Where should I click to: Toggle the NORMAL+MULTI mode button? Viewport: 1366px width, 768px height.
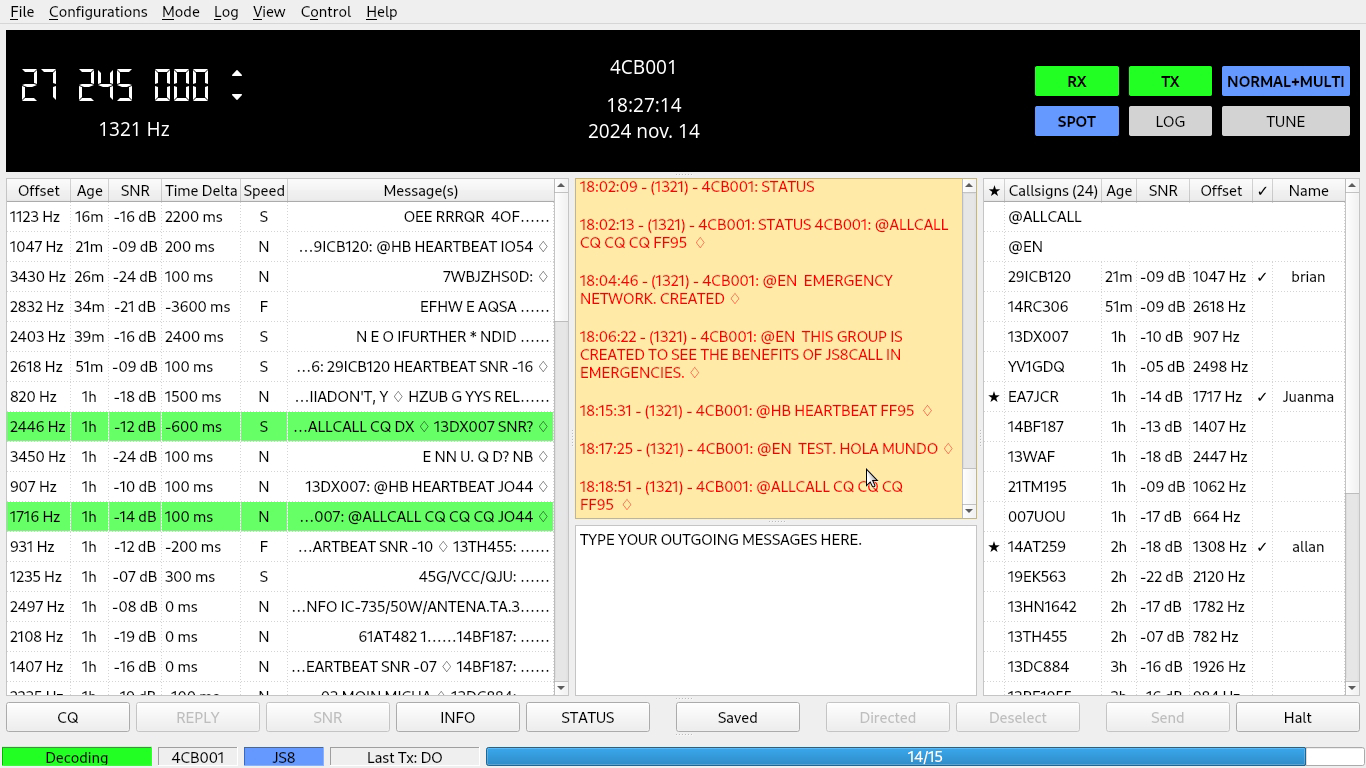pos(1285,81)
